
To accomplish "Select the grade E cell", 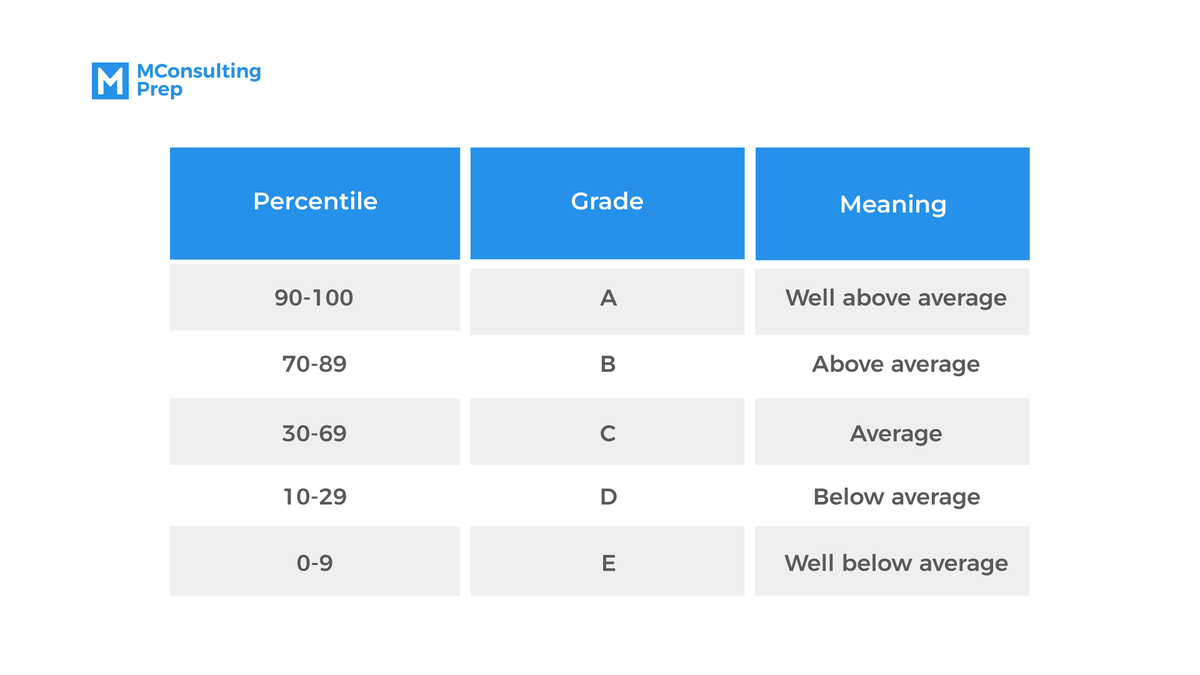I will pos(607,562).
